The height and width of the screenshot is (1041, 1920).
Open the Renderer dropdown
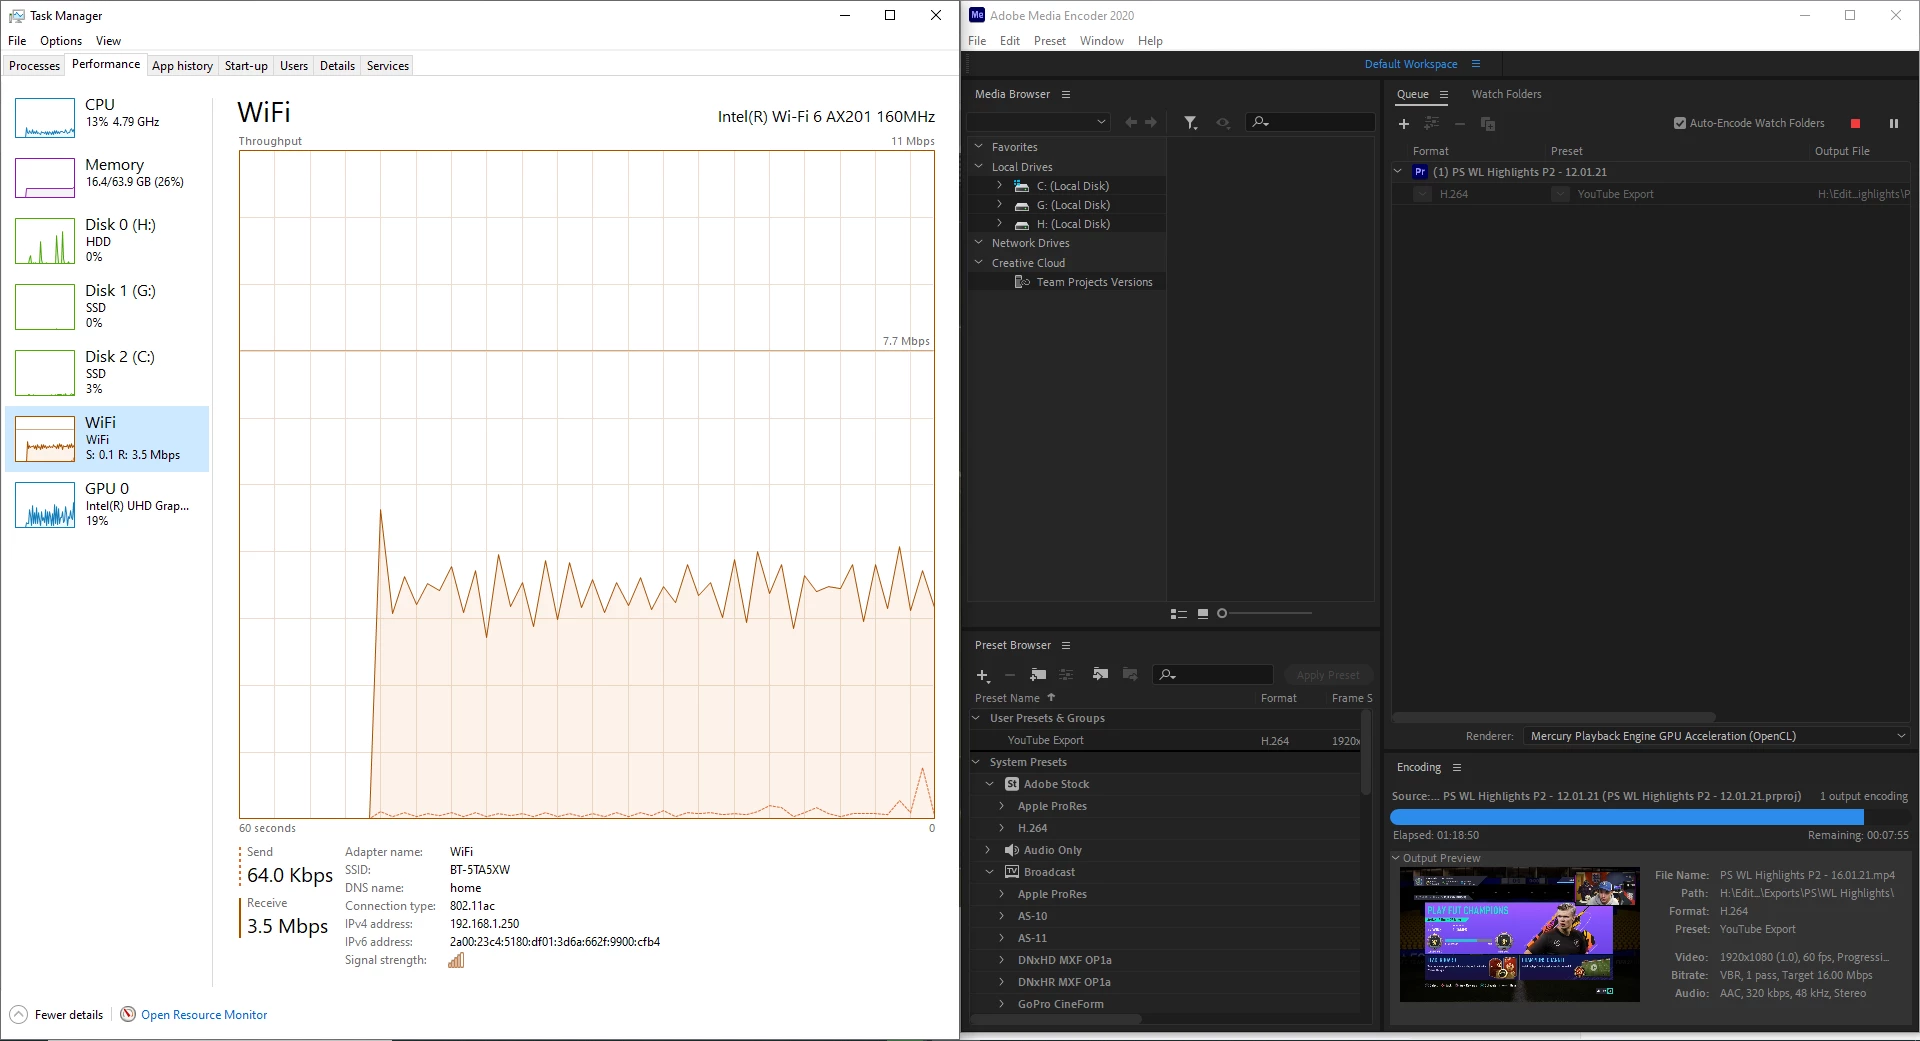point(1716,736)
